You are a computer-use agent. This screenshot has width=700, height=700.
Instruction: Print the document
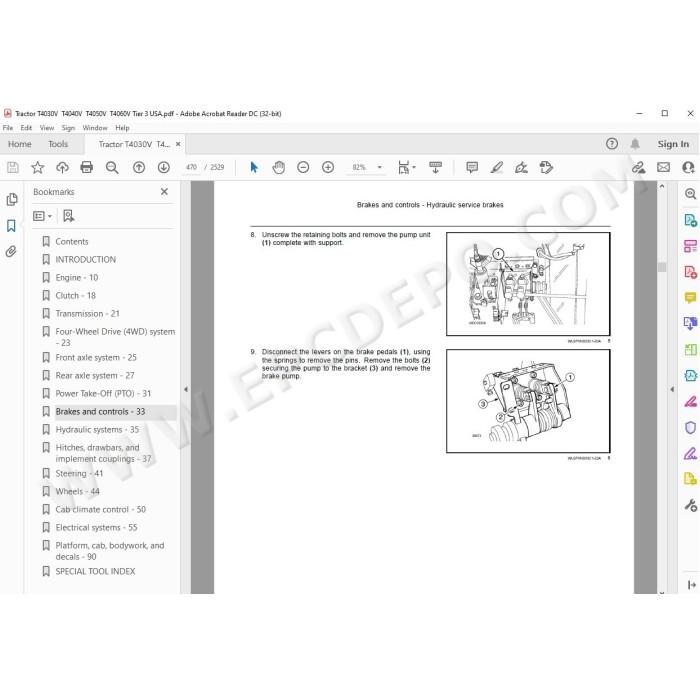[87, 167]
